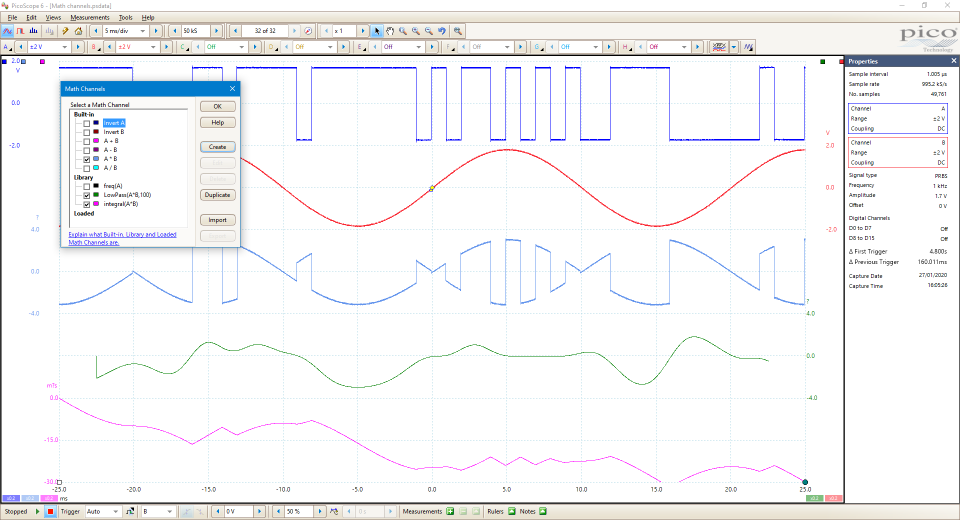Open buffer navigator compass icon
Screen dimensions: 960x520
[x=308, y=31]
